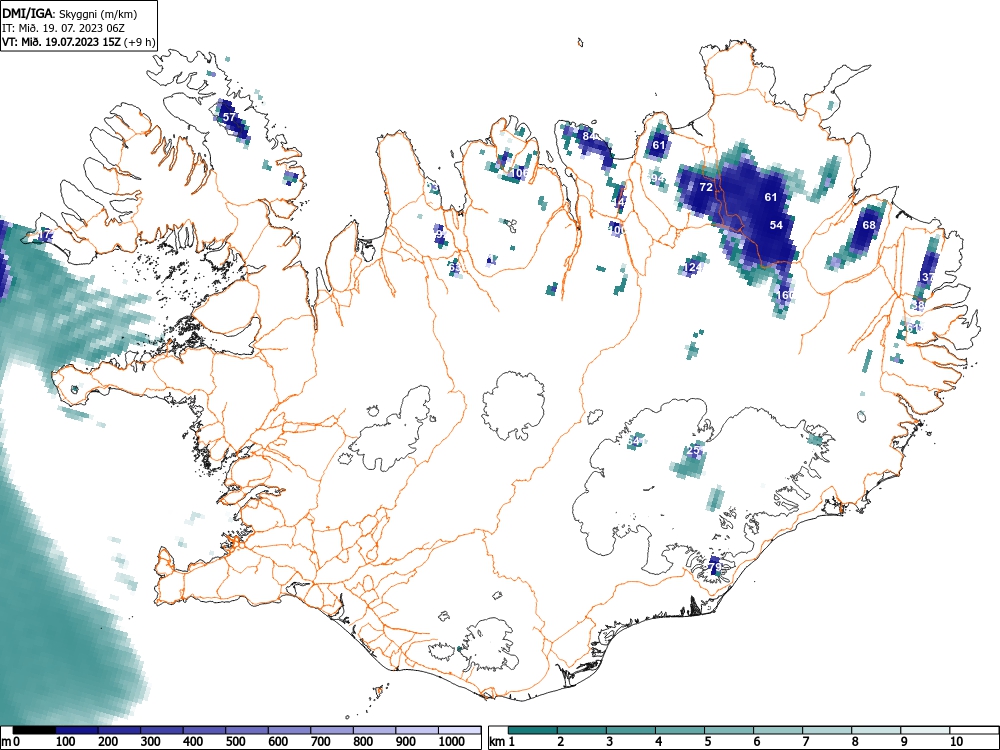The height and width of the screenshot is (750, 1000).
Task: Click the '1000' label in the metres legend
Action: 452,742
